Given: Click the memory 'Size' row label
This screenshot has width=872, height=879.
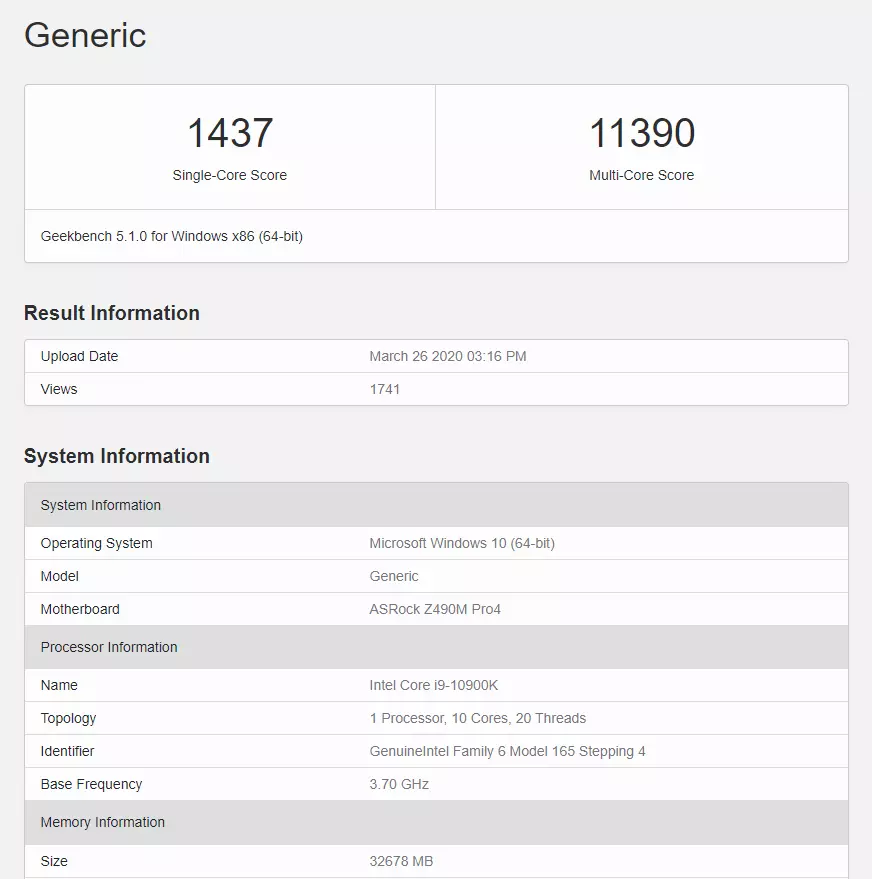Looking at the screenshot, I should pyautogui.click(x=54, y=861).
